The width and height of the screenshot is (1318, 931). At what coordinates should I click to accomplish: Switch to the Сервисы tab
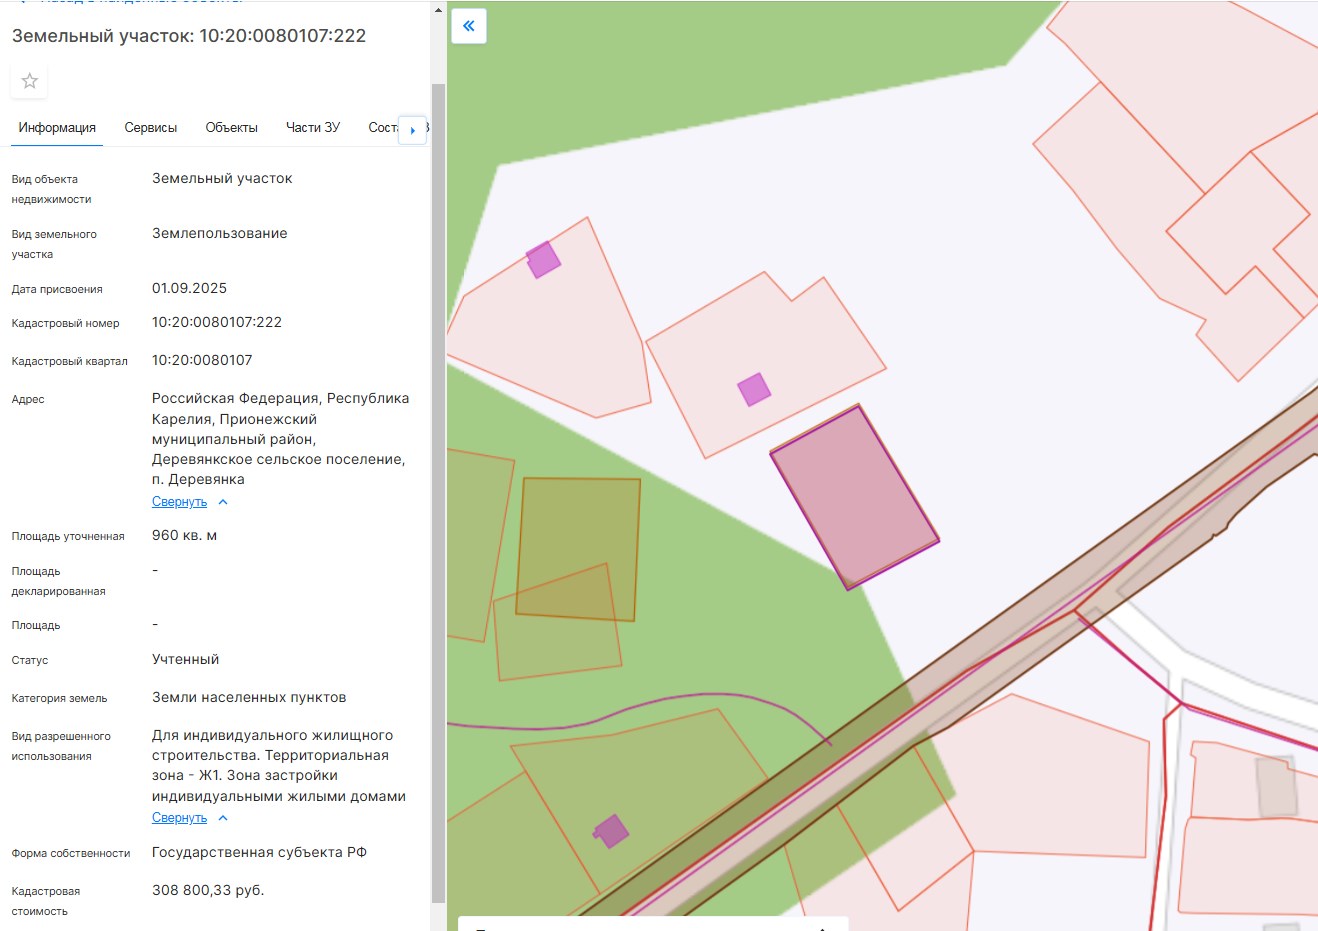click(x=151, y=128)
